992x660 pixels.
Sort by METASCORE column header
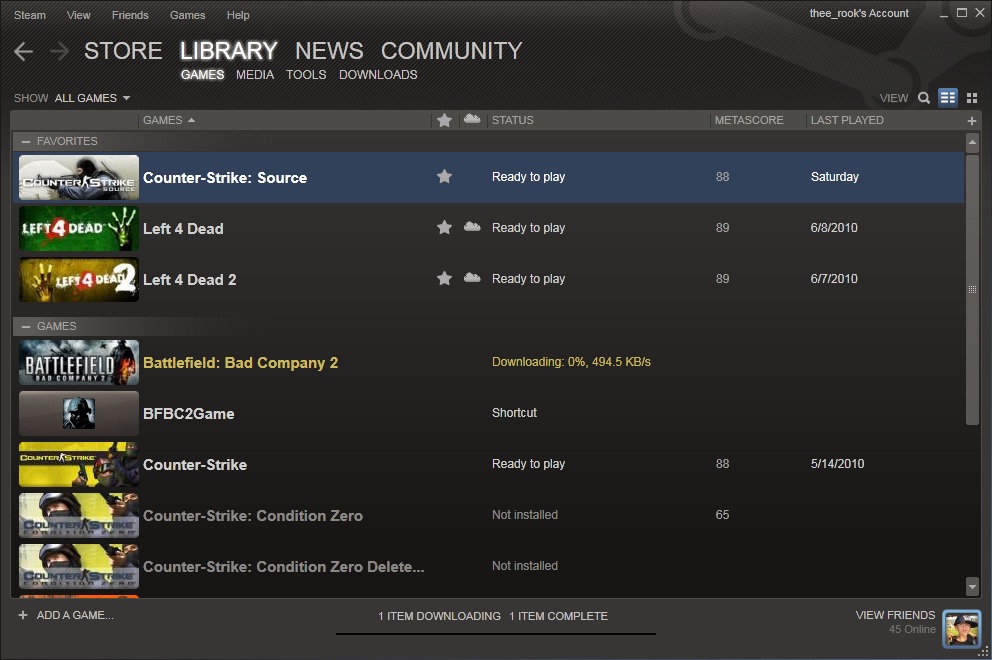tap(749, 120)
